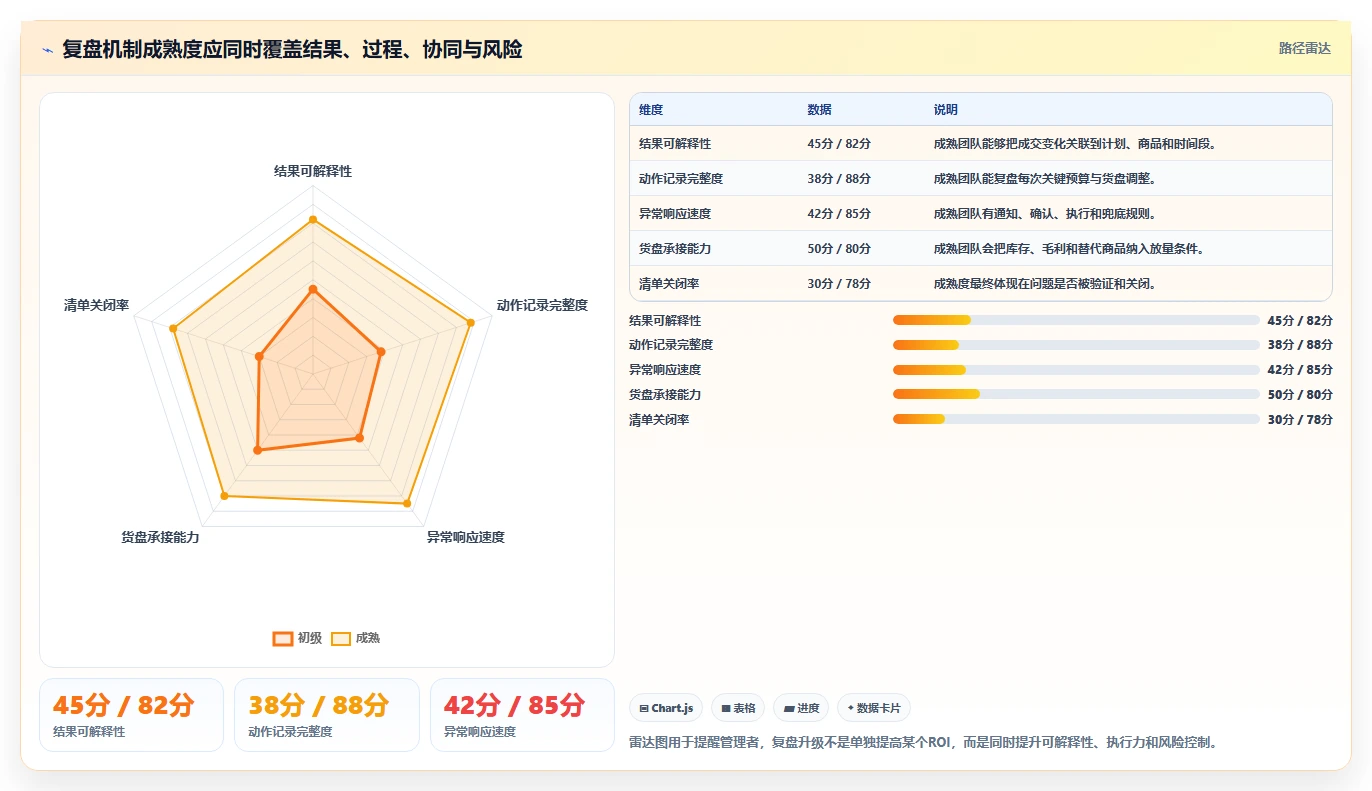Click 成熟 data point on 结果可解释性 axis
The image size is (1372, 791).
[313, 219]
